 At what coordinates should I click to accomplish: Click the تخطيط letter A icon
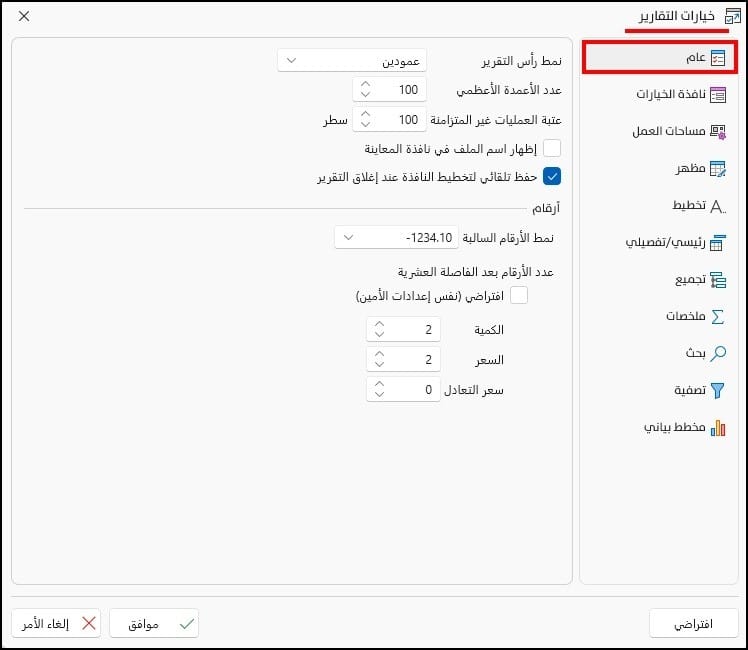717,206
